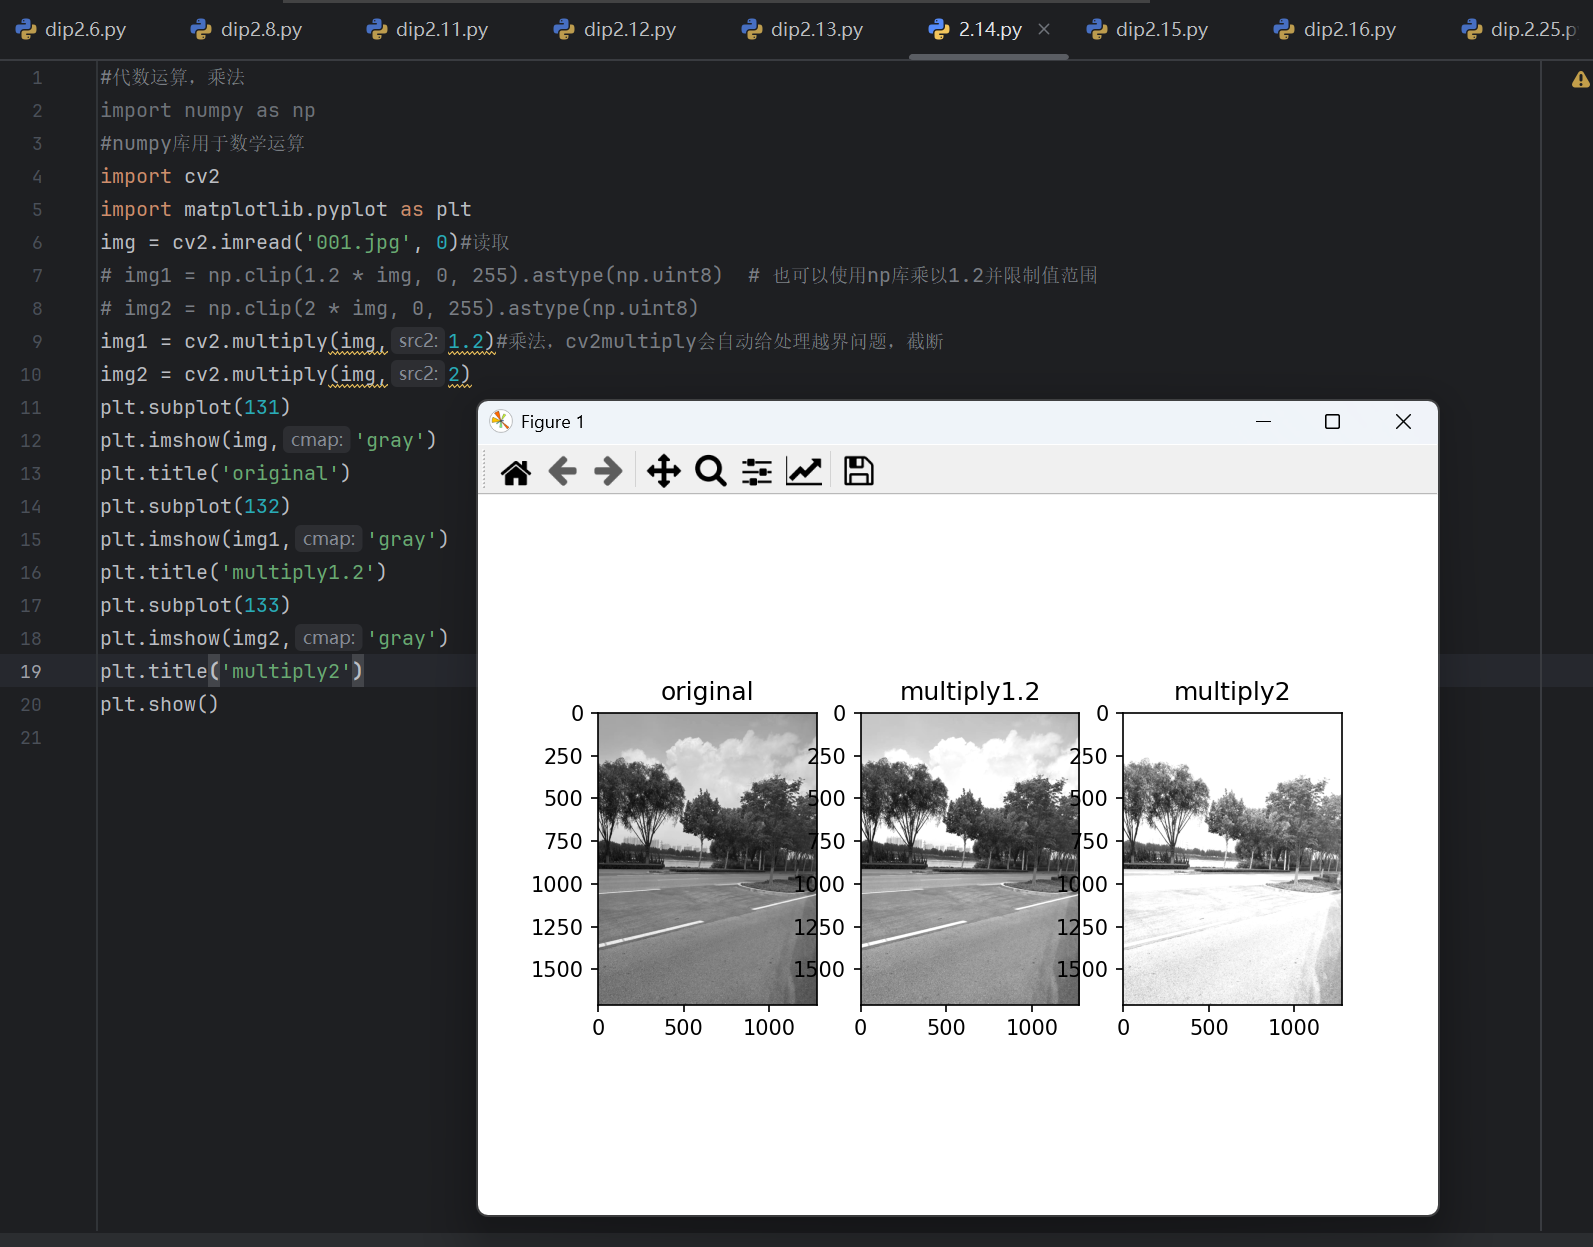
Task: Open Configure subplots sliders icon
Action: (x=757, y=471)
